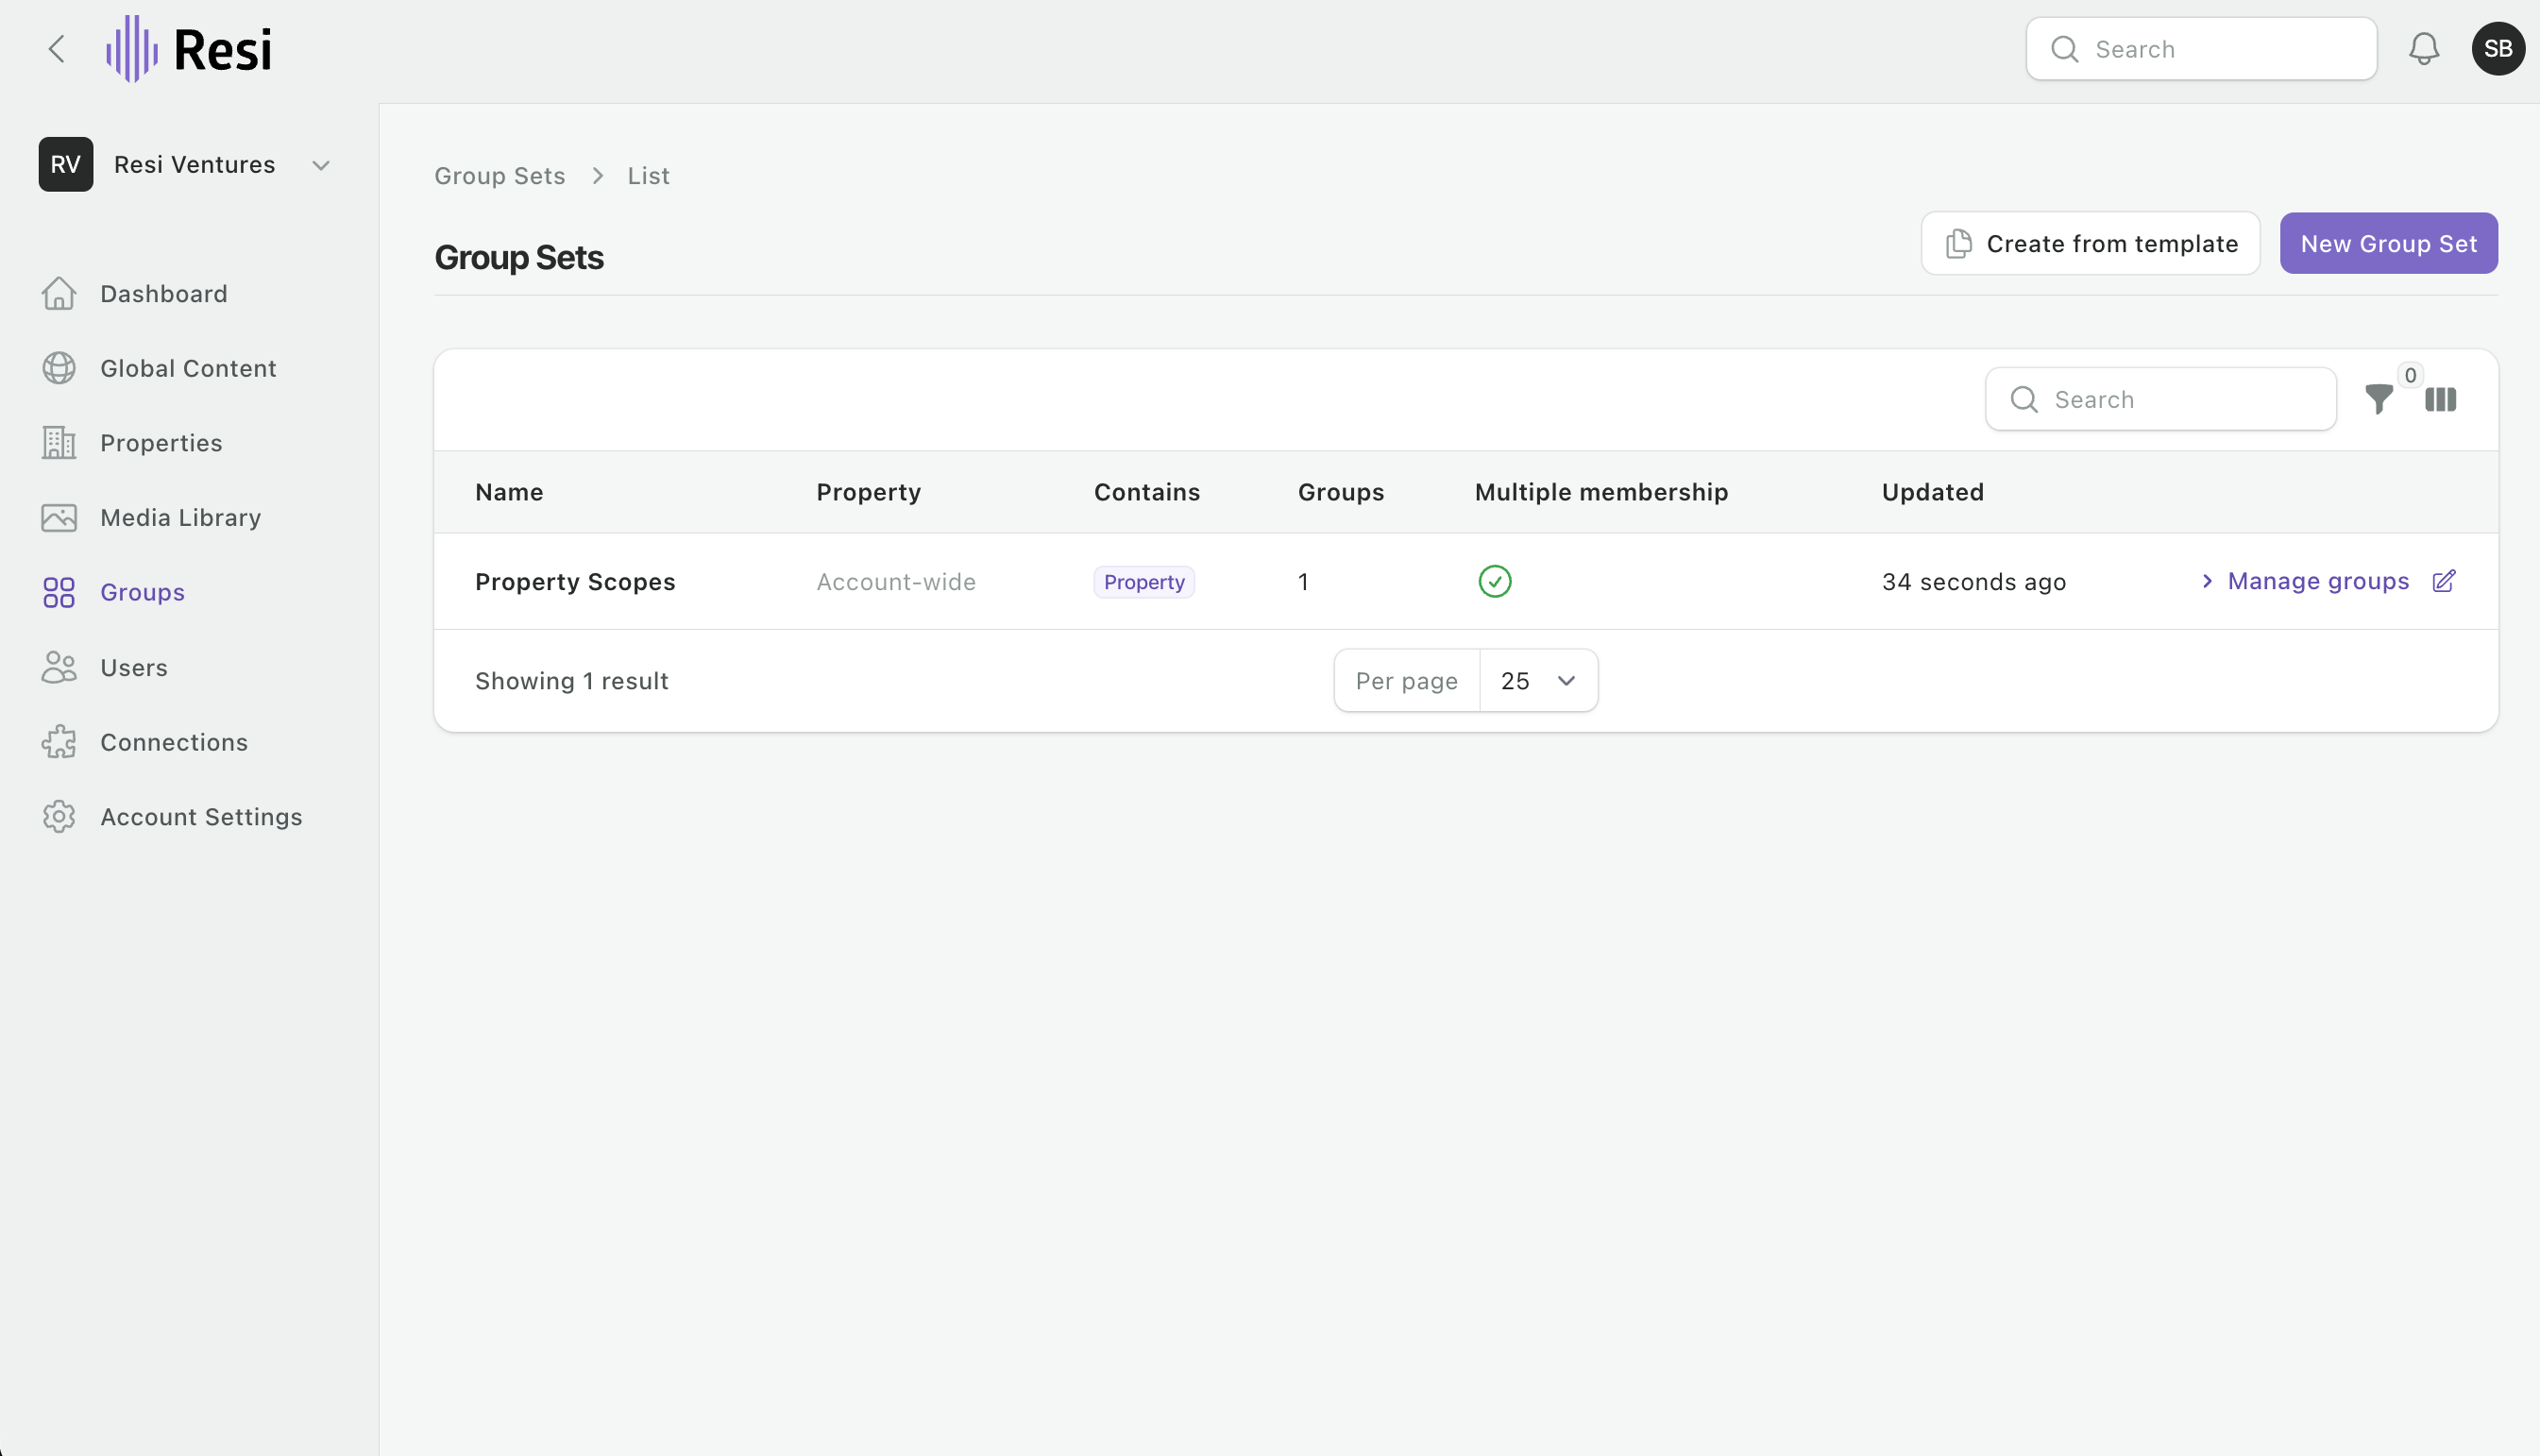
Task: Click the Contains column header
Action: point(1146,492)
